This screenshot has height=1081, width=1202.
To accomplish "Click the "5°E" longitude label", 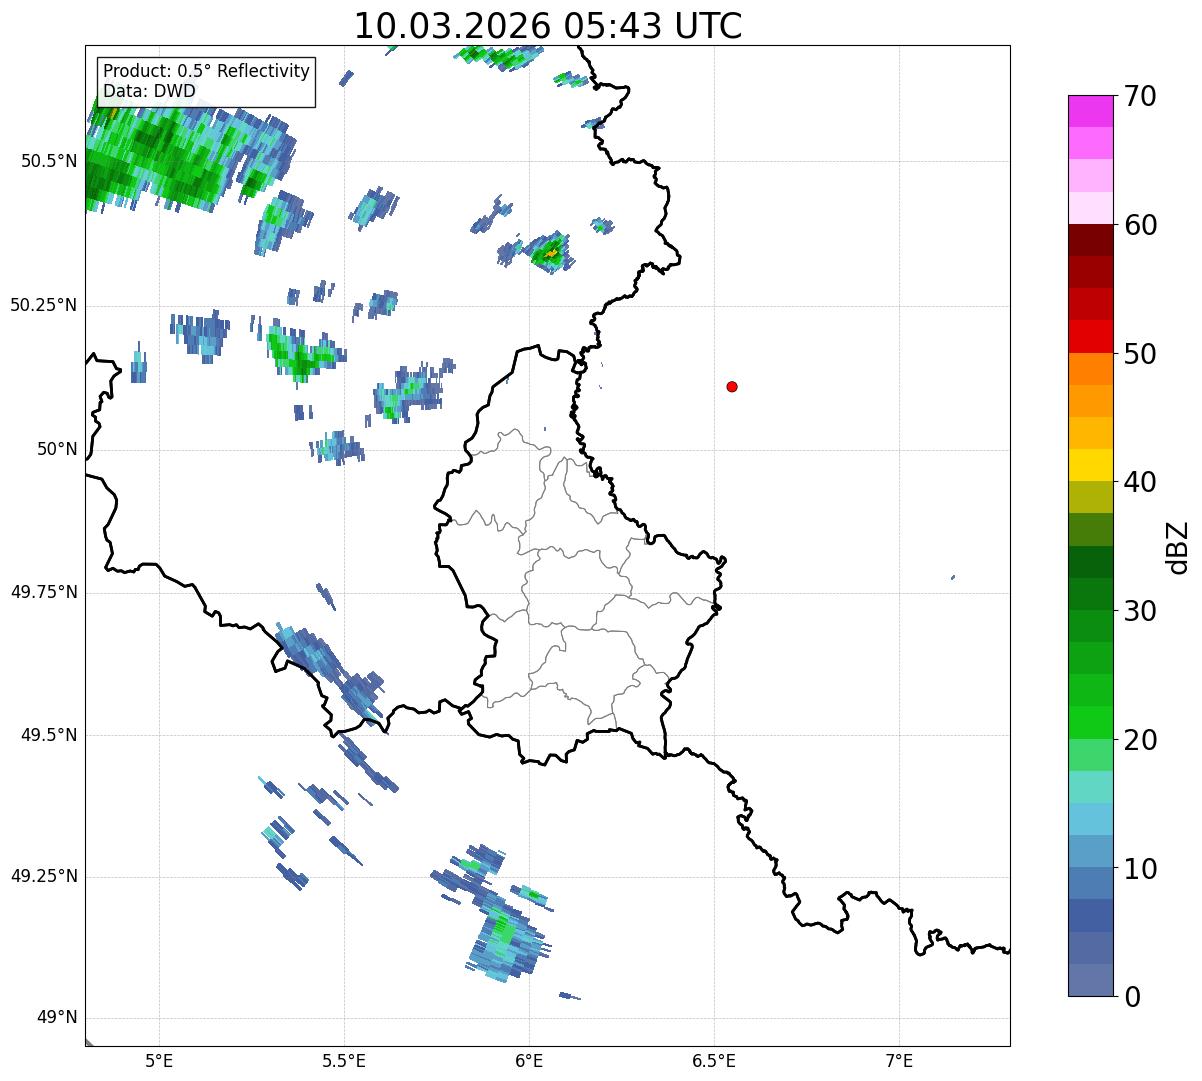I will point(159,1060).
